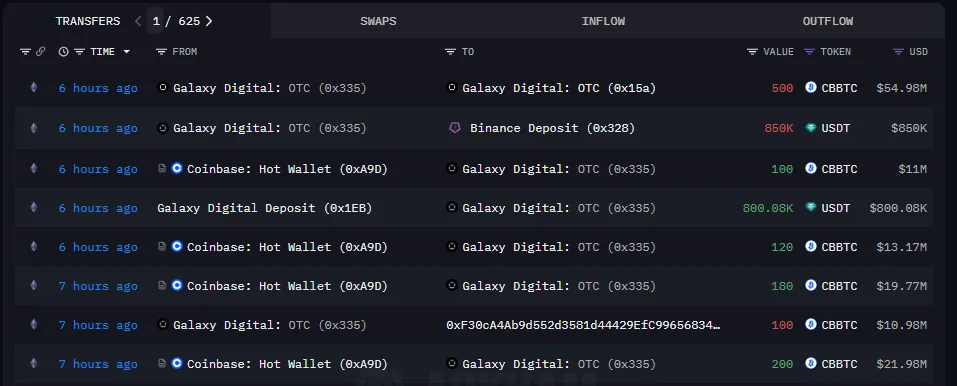Switch to the INFLOW tab
The height and width of the screenshot is (386, 957).
[603, 21]
